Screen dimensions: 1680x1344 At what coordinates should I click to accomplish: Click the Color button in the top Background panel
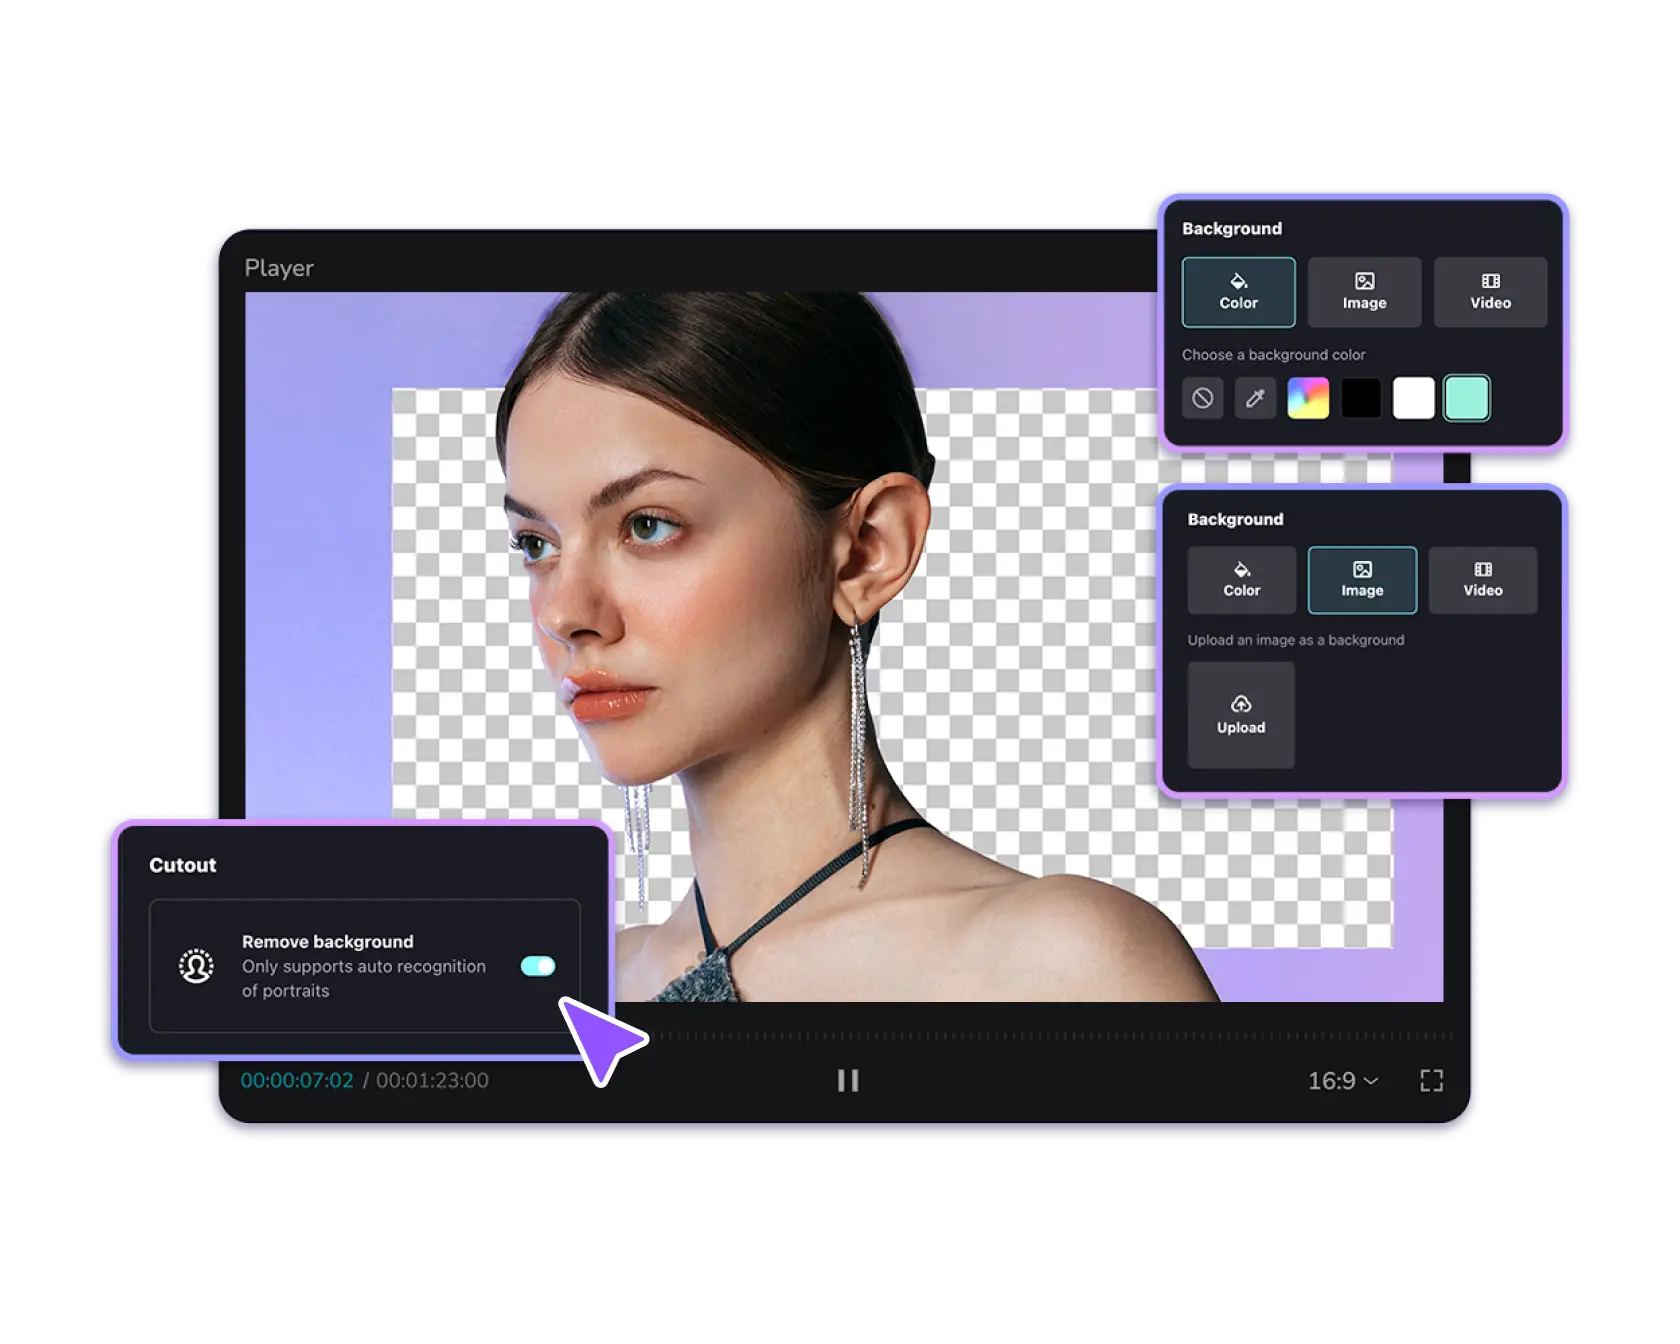(1238, 292)
